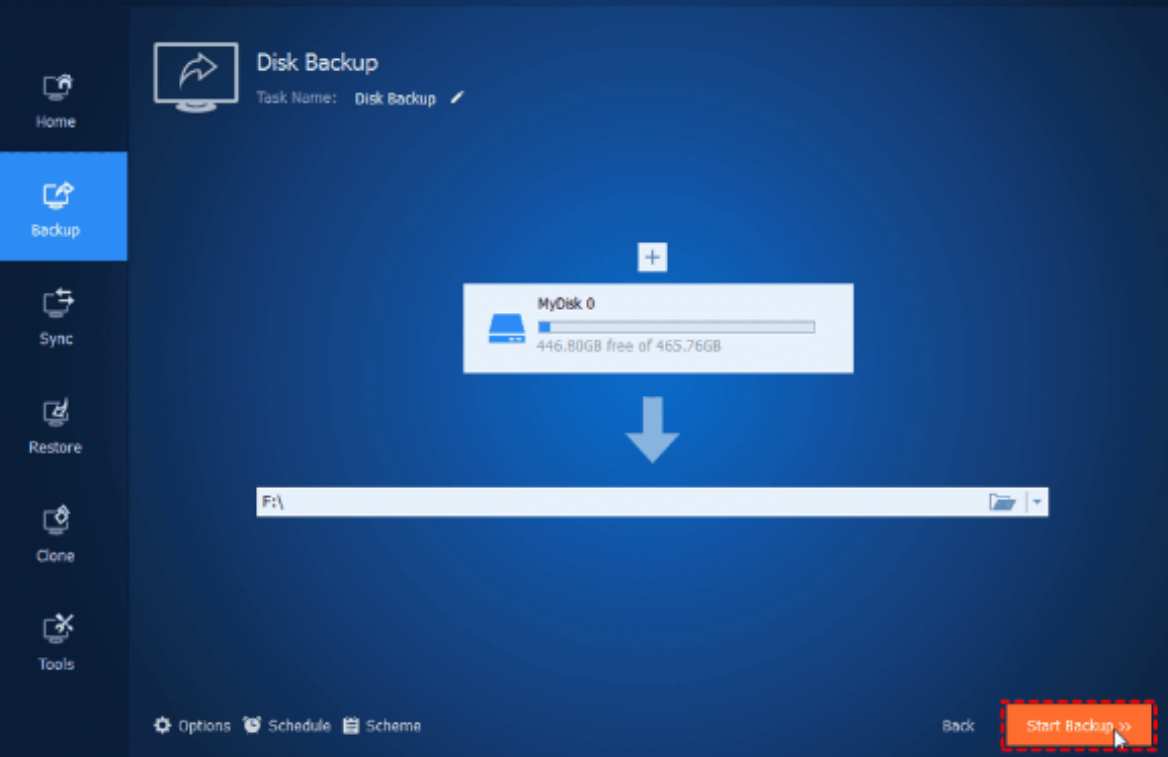This screenshot has height=757, width=1168.
Task: Select the MyDisk 0 source disk card
Action: coord(658,328)
